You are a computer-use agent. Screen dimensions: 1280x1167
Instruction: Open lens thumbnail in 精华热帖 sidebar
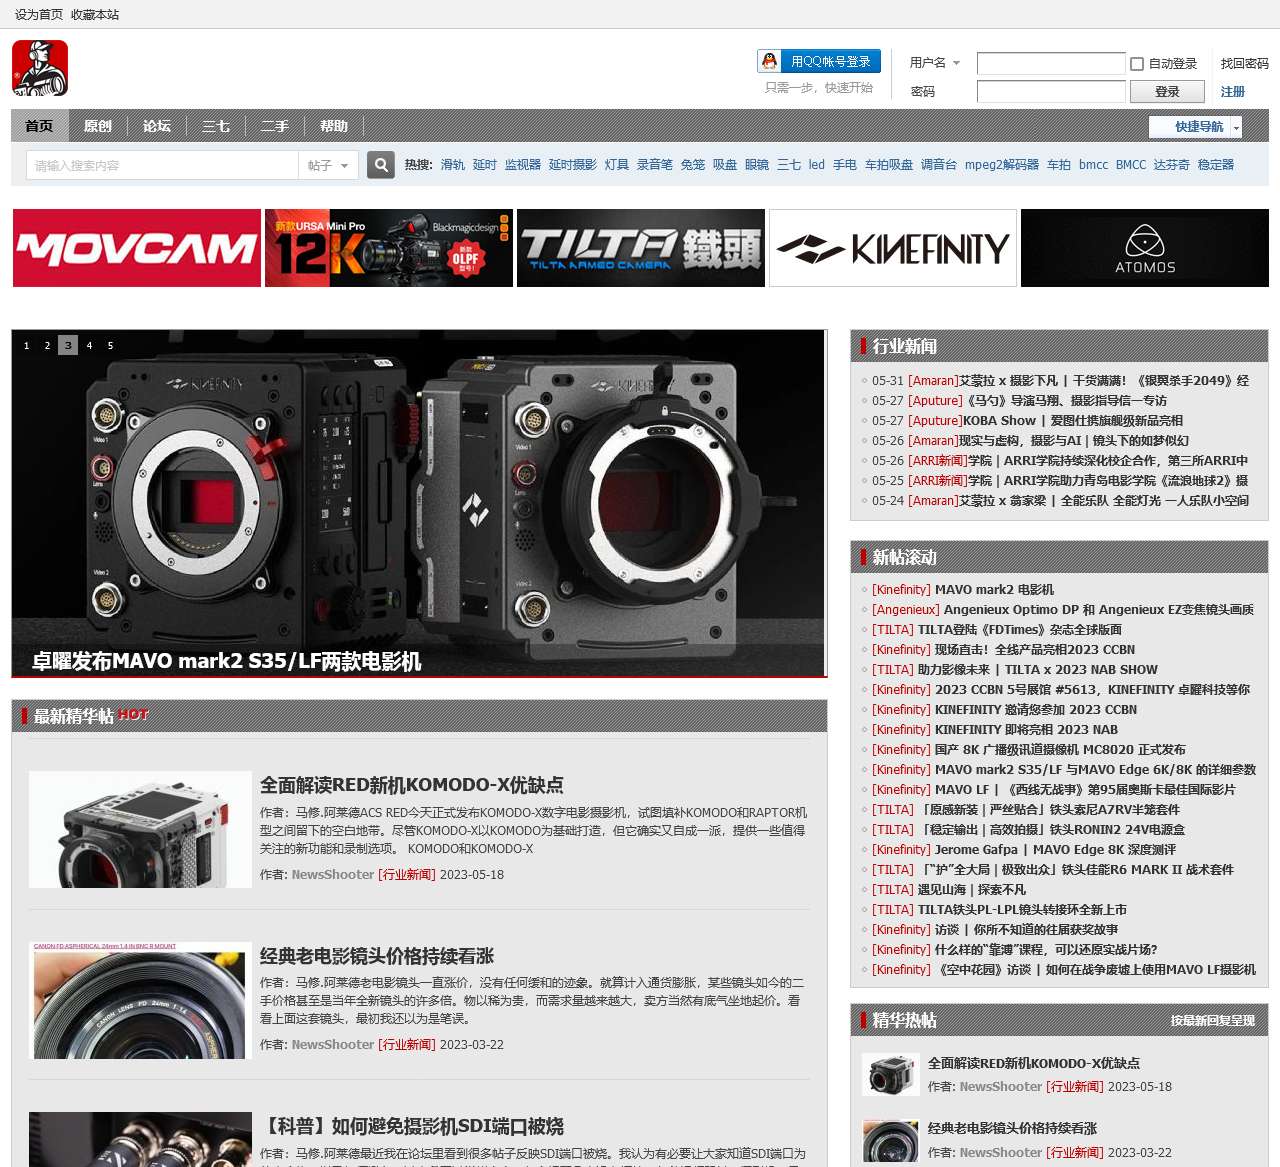point(890,1141)
